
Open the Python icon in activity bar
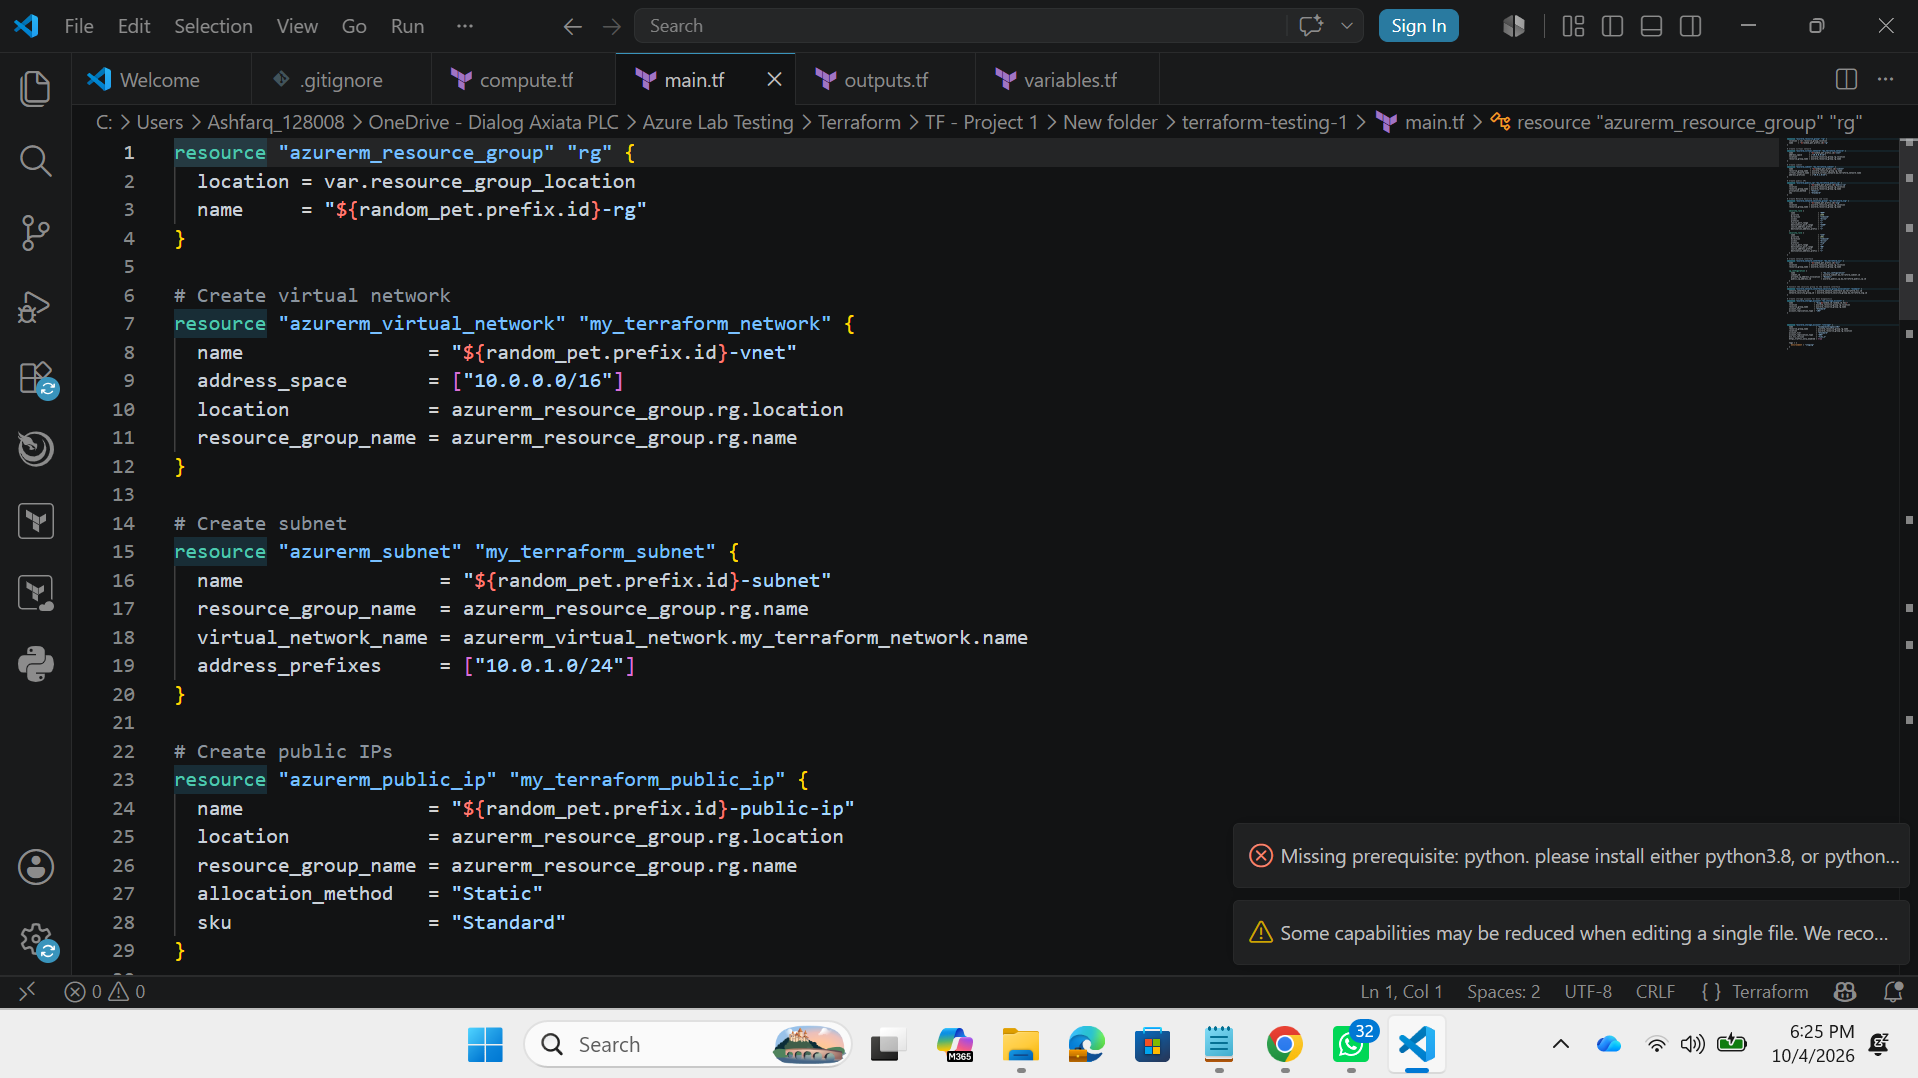36,664
